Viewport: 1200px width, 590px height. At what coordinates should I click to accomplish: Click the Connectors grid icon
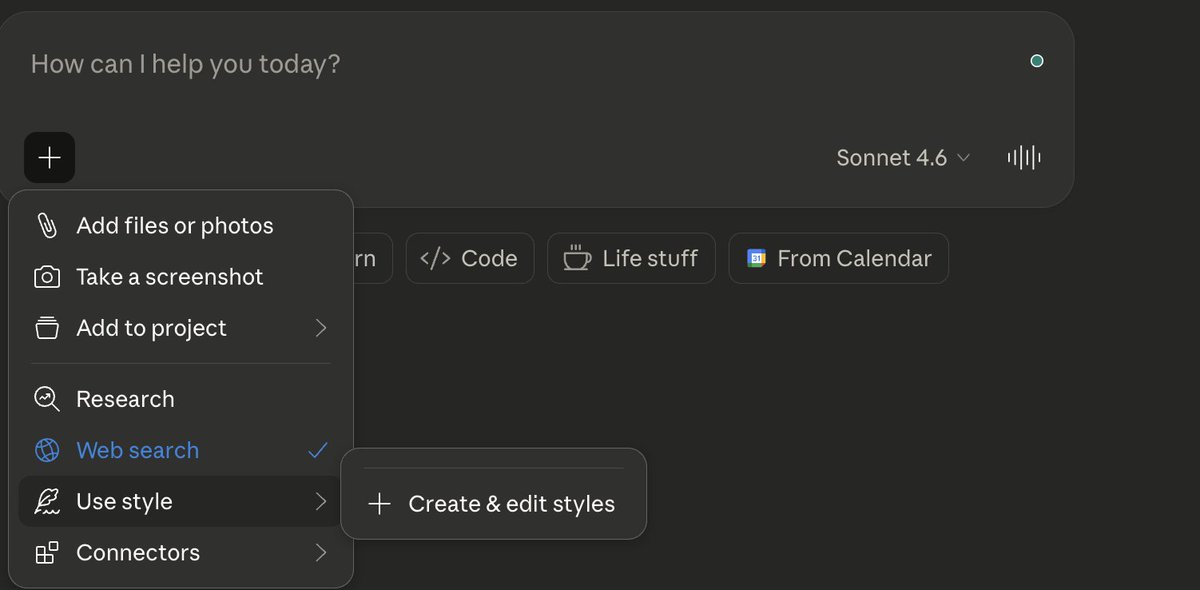tap(47, 553)
